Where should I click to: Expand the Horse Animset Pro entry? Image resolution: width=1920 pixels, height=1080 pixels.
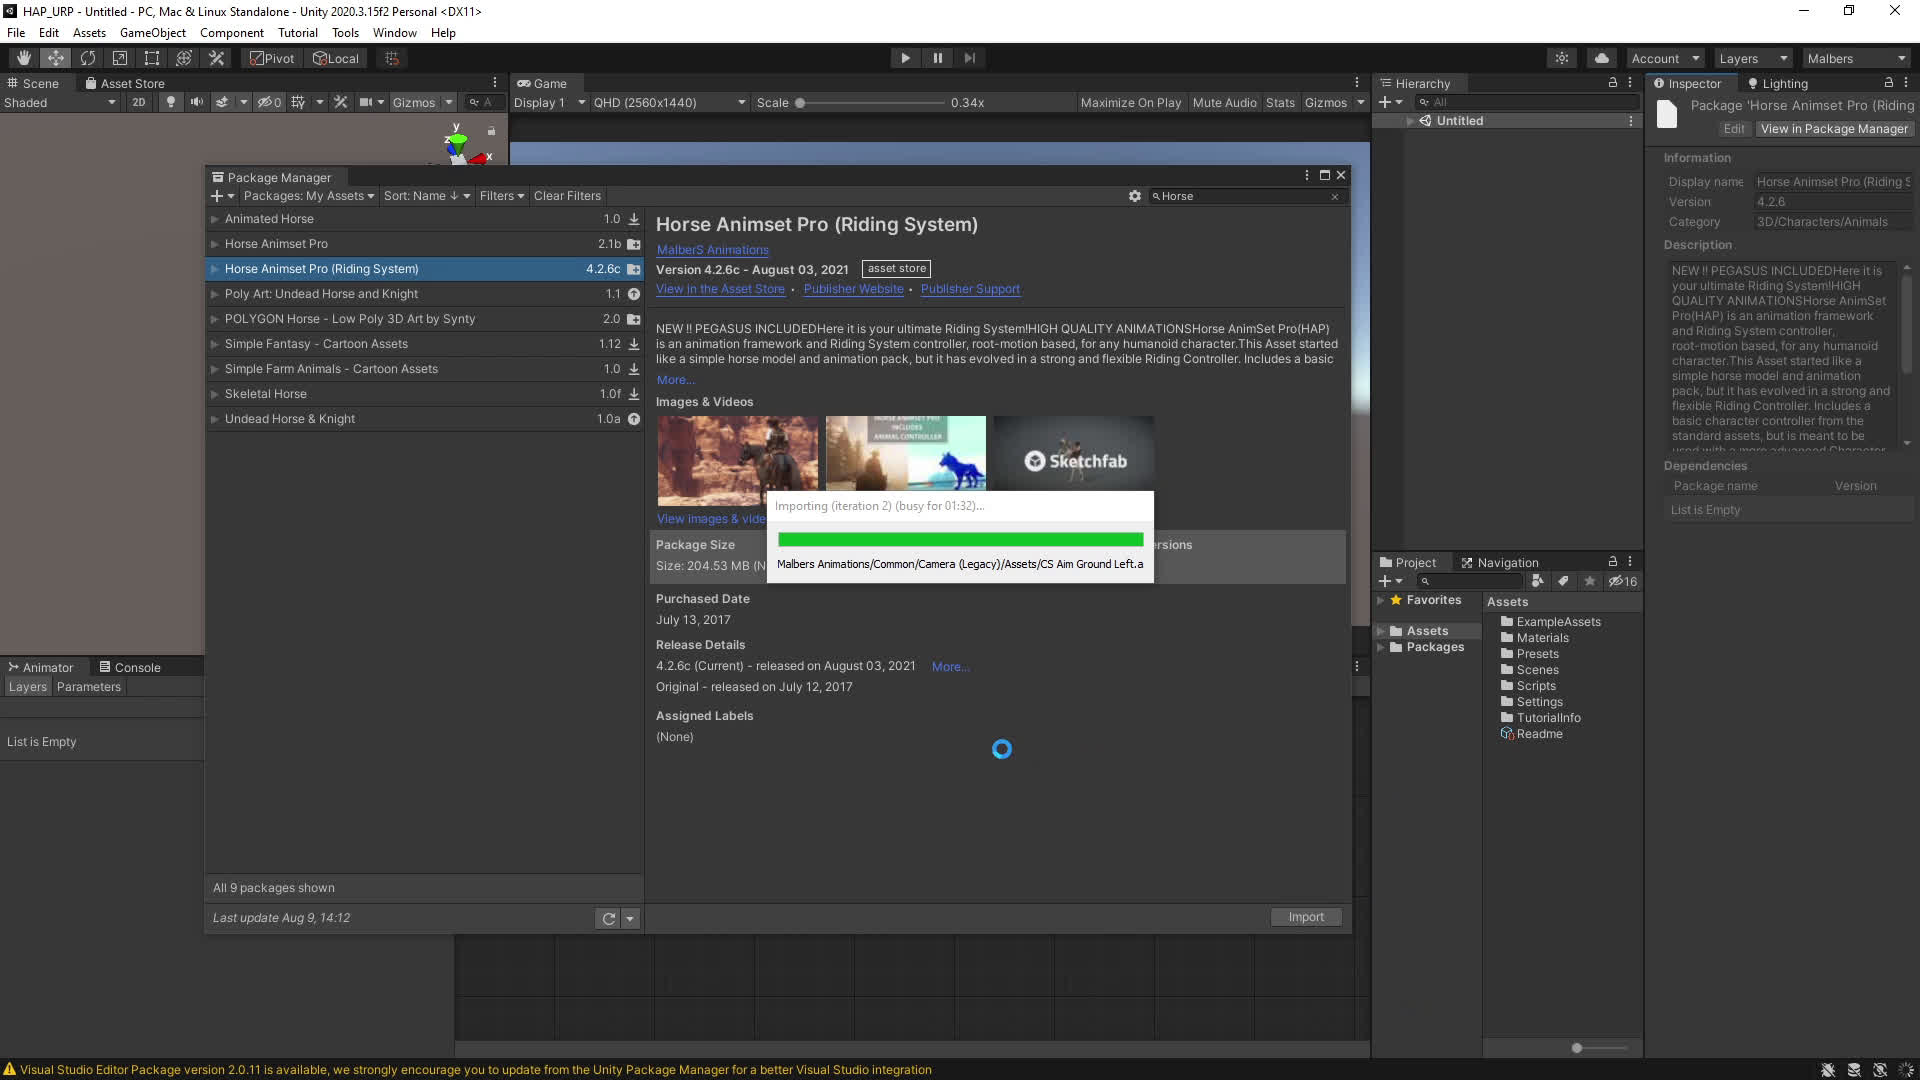[214, 244]
